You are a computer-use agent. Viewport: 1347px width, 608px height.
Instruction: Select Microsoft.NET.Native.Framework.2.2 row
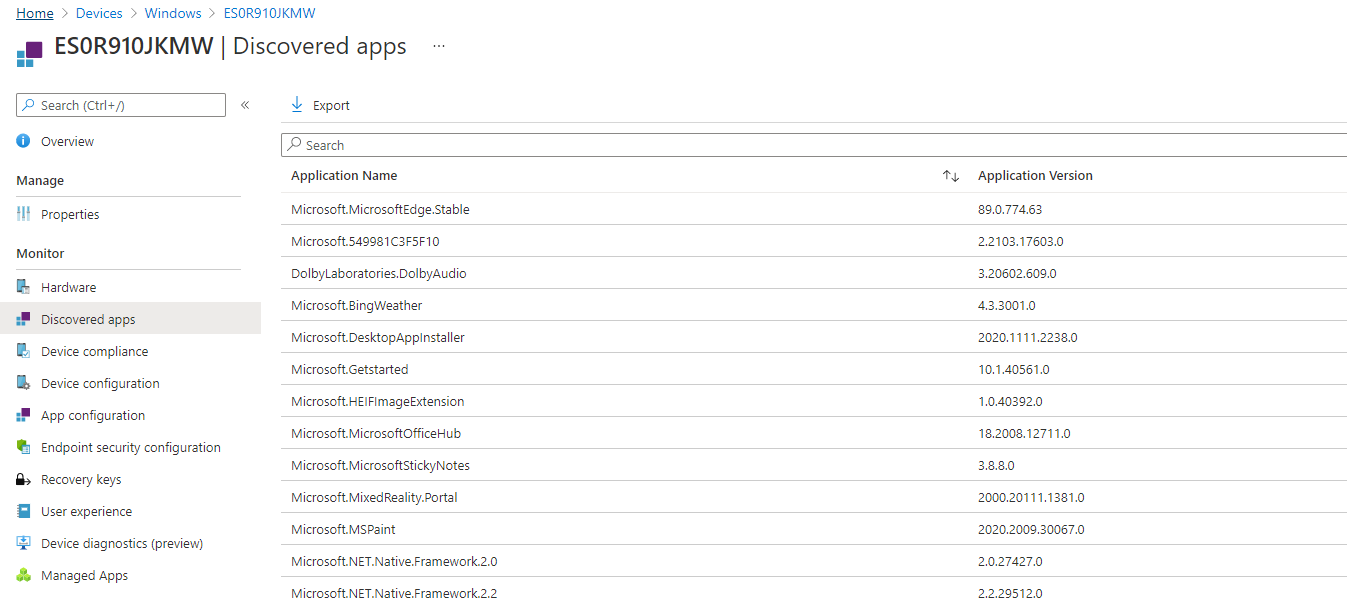click(x=814, y=593)
